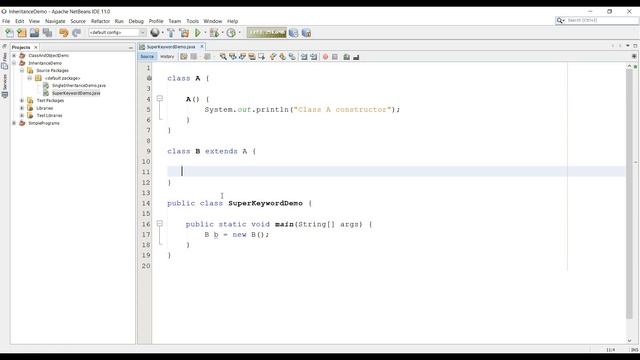Screen dimensions: 640x360
Task: Open the Debug menu
Action: click(136, 21)
